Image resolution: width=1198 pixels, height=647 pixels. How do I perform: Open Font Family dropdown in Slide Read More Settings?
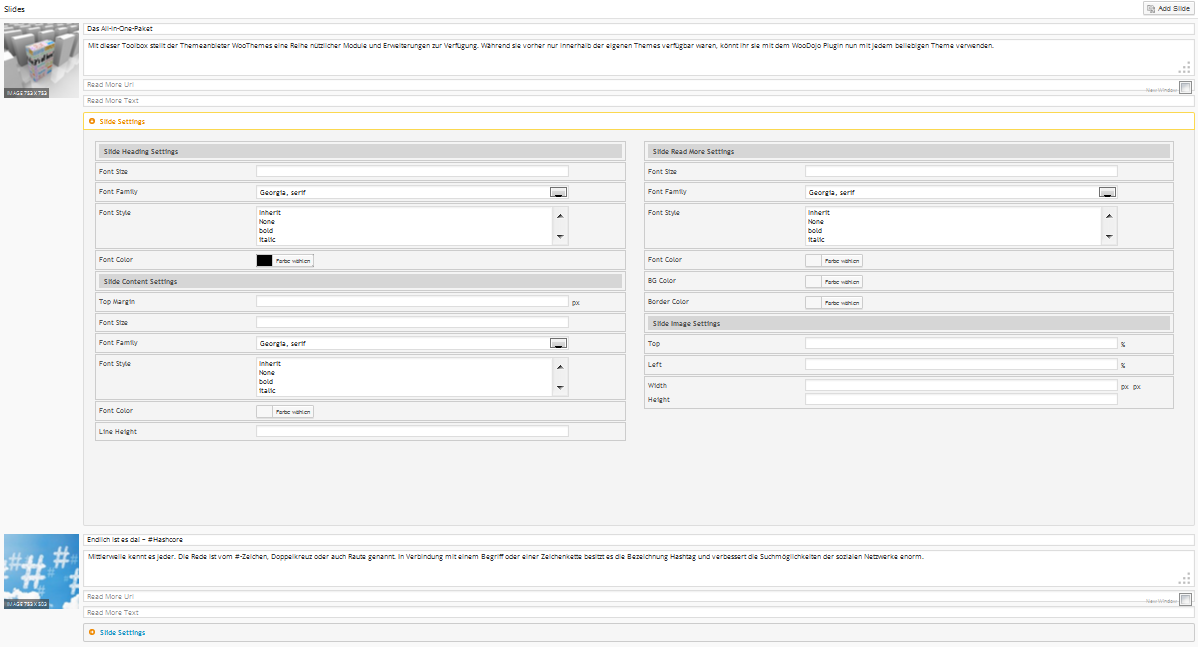click(1107, 192)
